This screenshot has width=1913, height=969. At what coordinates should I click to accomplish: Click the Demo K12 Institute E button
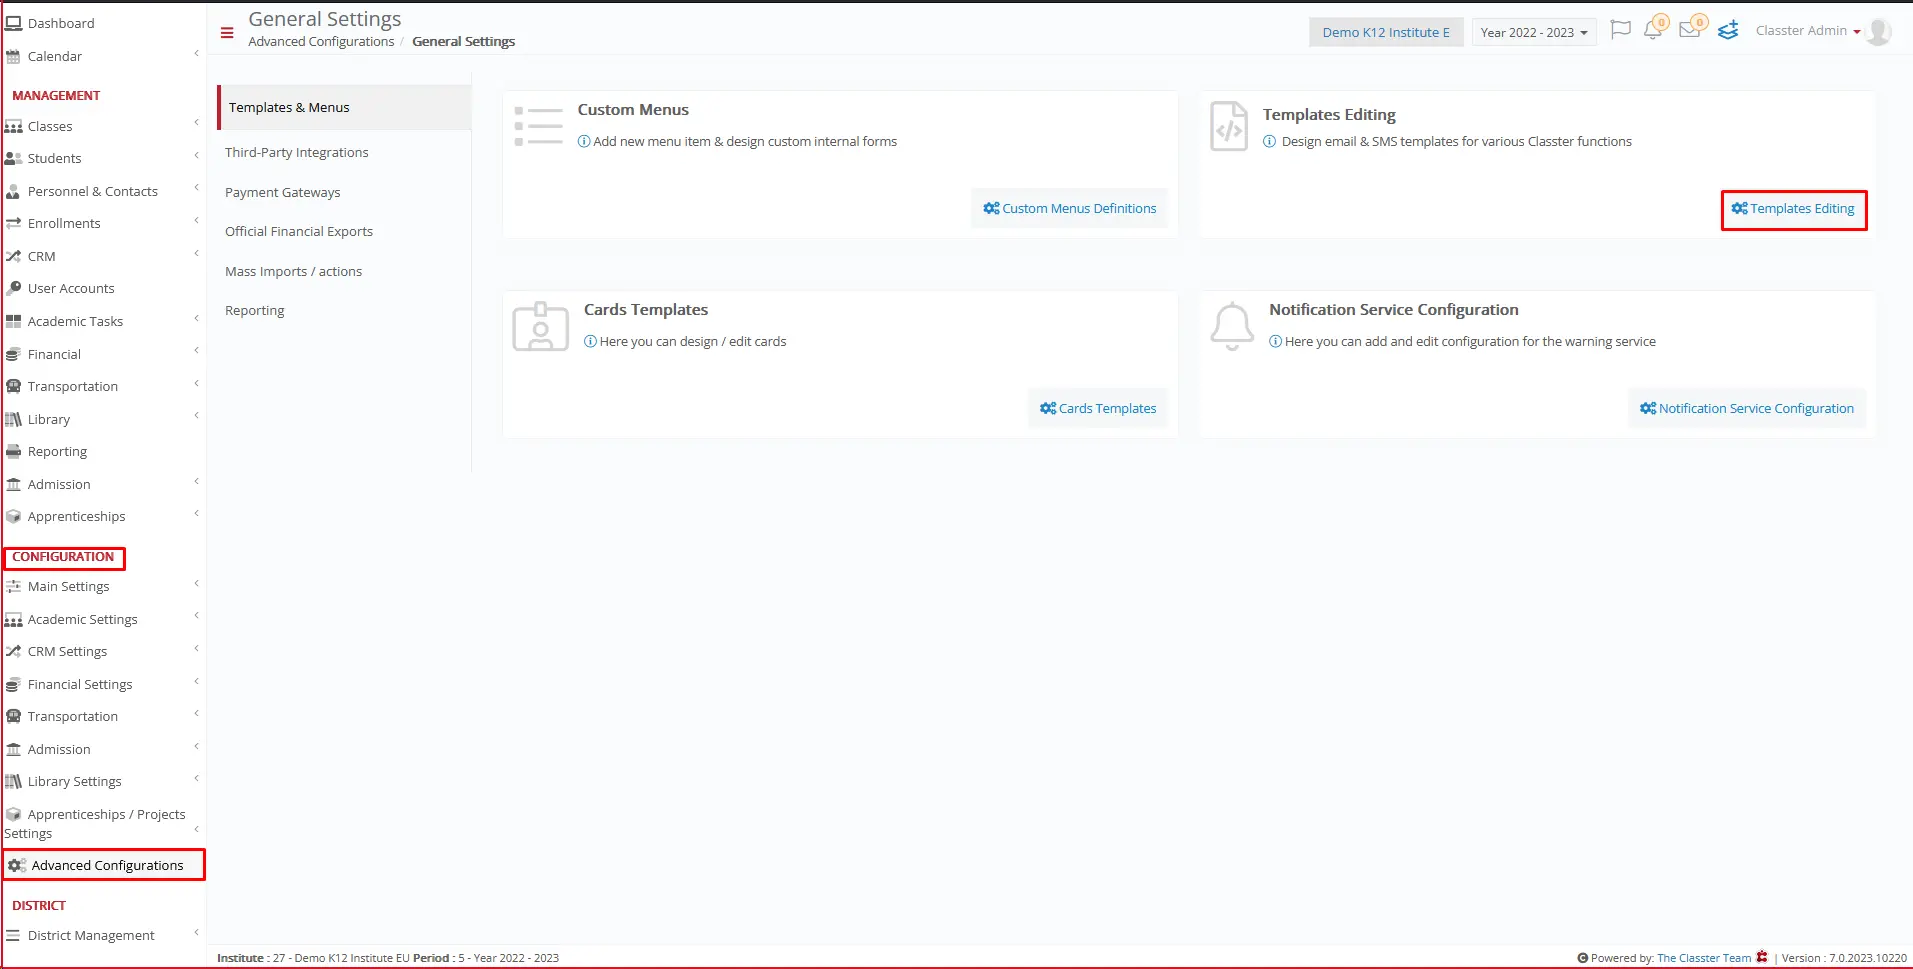(x=1386, y=32)
